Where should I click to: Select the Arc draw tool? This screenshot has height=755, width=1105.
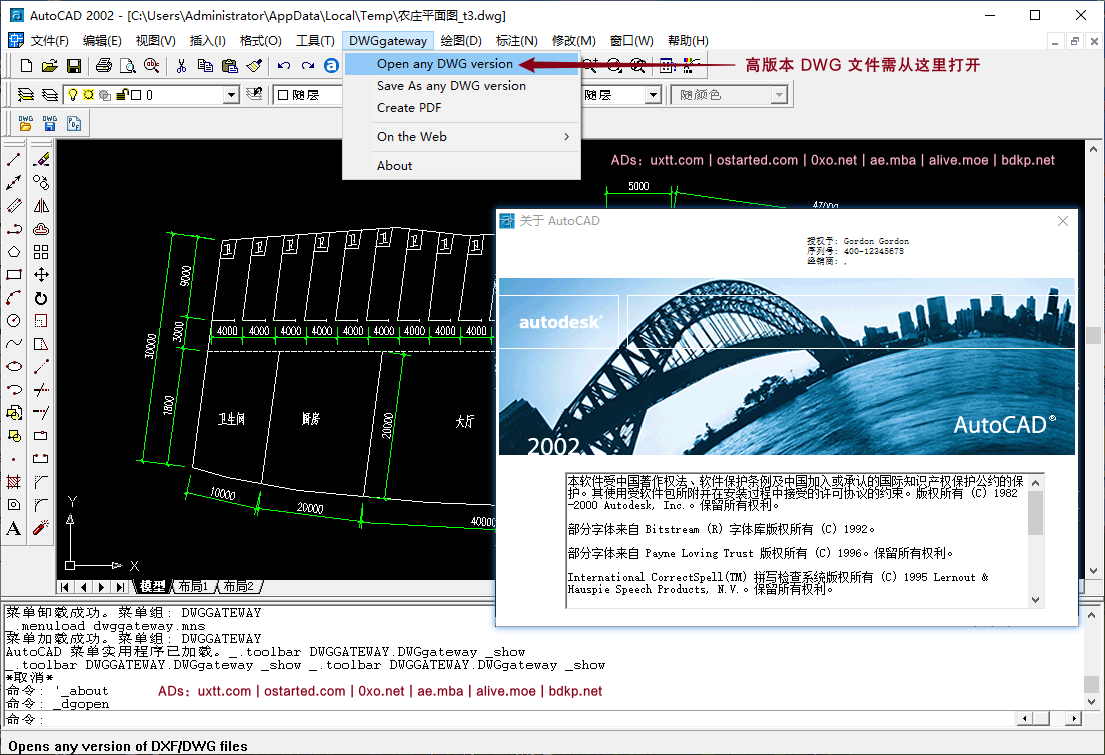(13, 297)
